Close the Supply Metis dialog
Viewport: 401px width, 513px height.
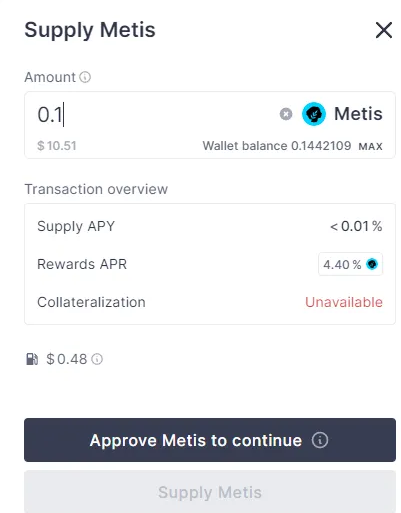coord(384,30)
